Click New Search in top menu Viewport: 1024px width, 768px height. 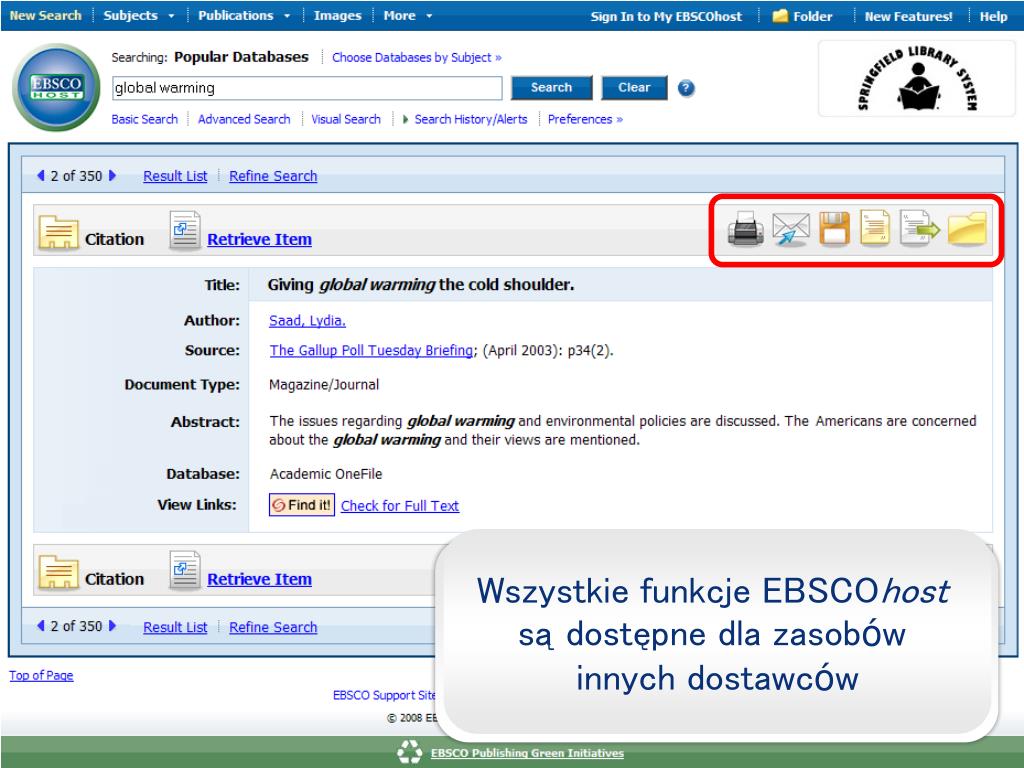pos(46,16)
